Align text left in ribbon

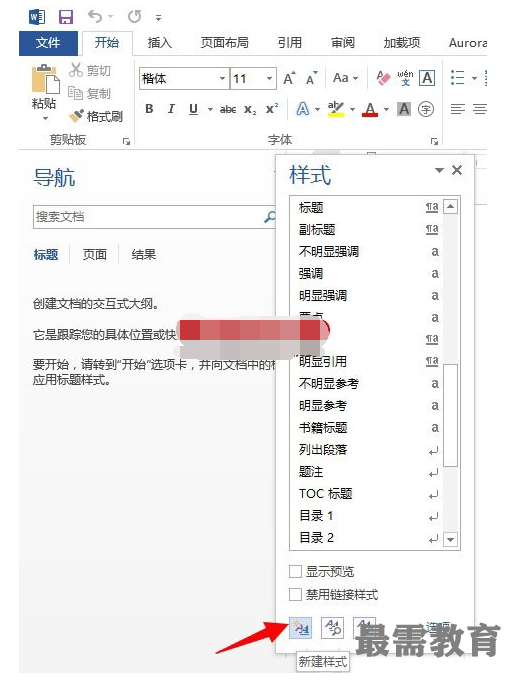pos(458,109)
